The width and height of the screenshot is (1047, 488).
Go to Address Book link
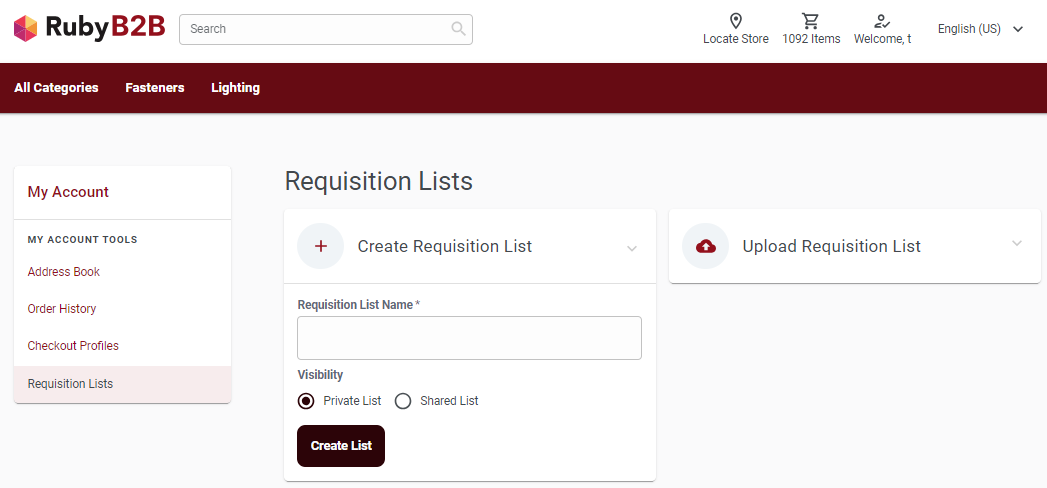(64, 272)
